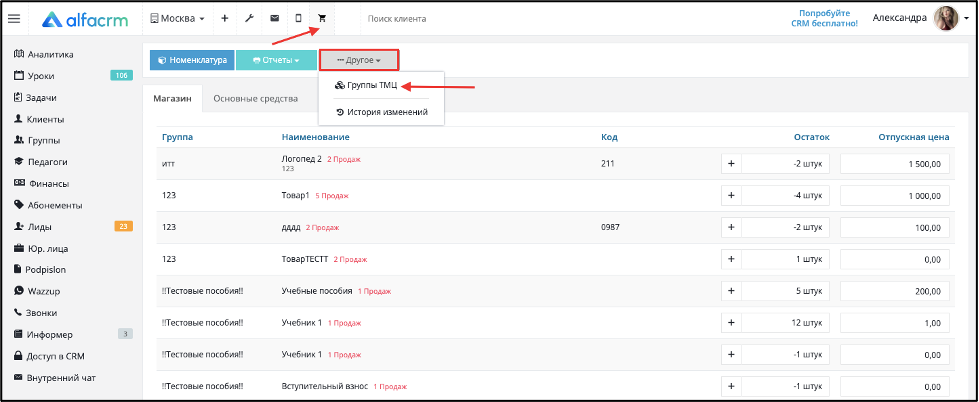Screen dimensions: 979x402
Task: Switch to Основные средства tab
Action: 255,99
